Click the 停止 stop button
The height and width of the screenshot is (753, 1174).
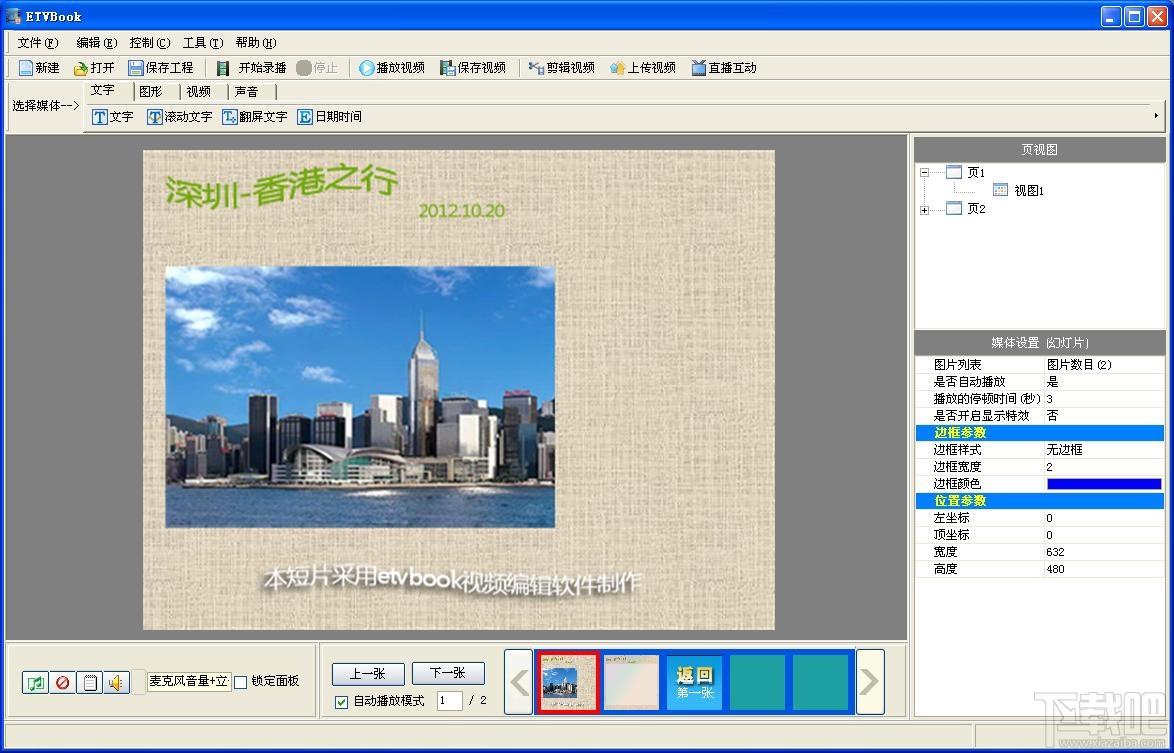click(317, 68)
